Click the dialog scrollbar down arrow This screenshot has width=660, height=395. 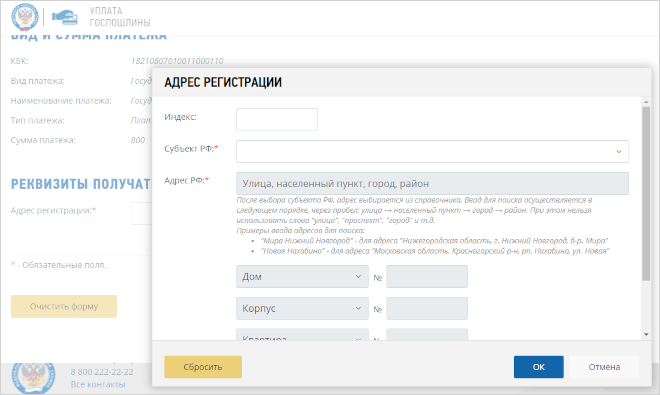(x=646, y=334)
